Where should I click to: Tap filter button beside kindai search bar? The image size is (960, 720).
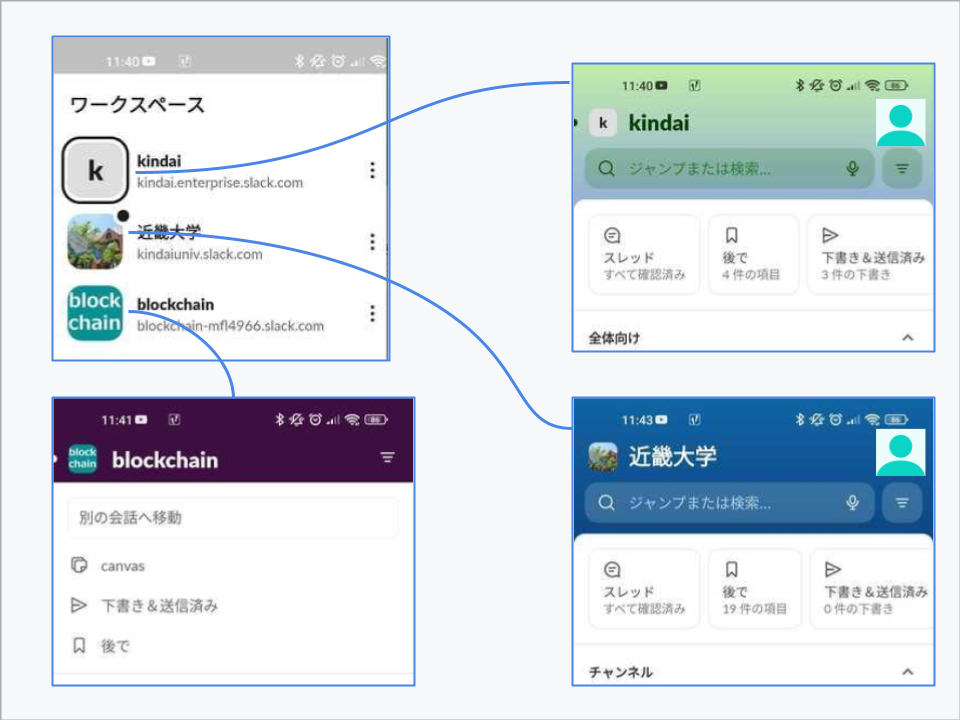pyautogui.click(x=902, y=169)
